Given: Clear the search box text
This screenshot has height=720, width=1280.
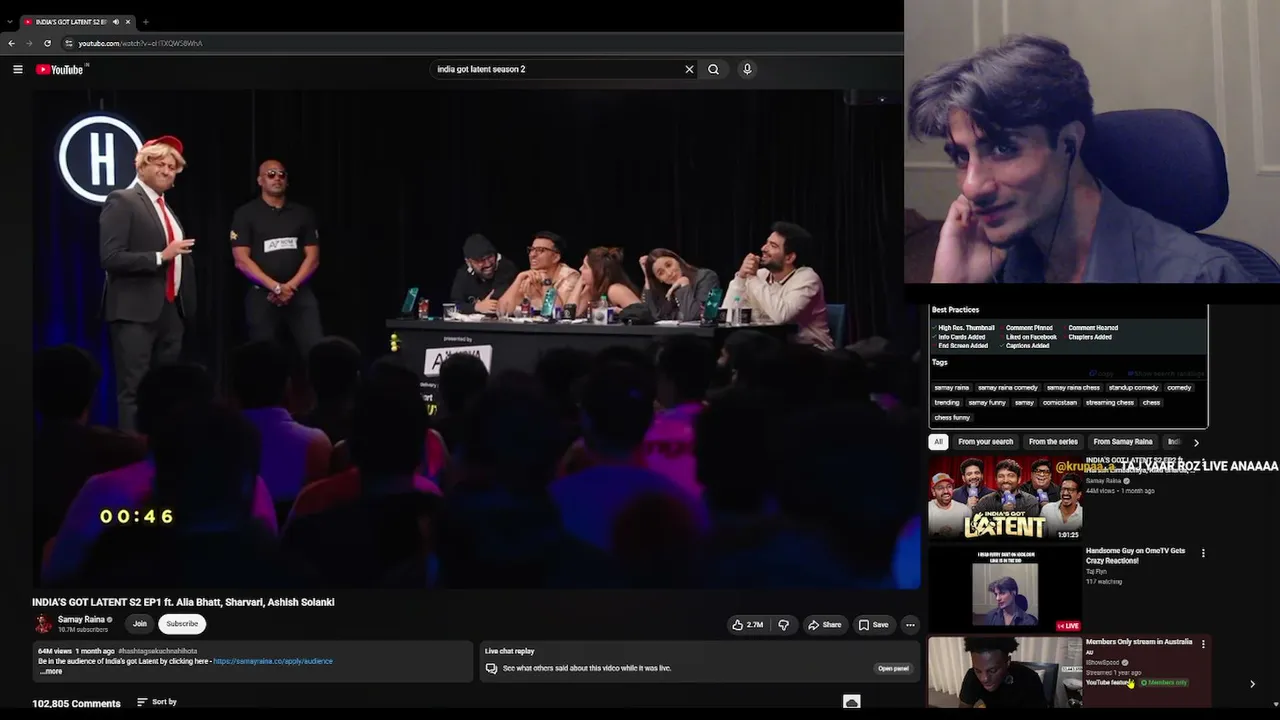Looking at the screenshot, I should point(689,69).
